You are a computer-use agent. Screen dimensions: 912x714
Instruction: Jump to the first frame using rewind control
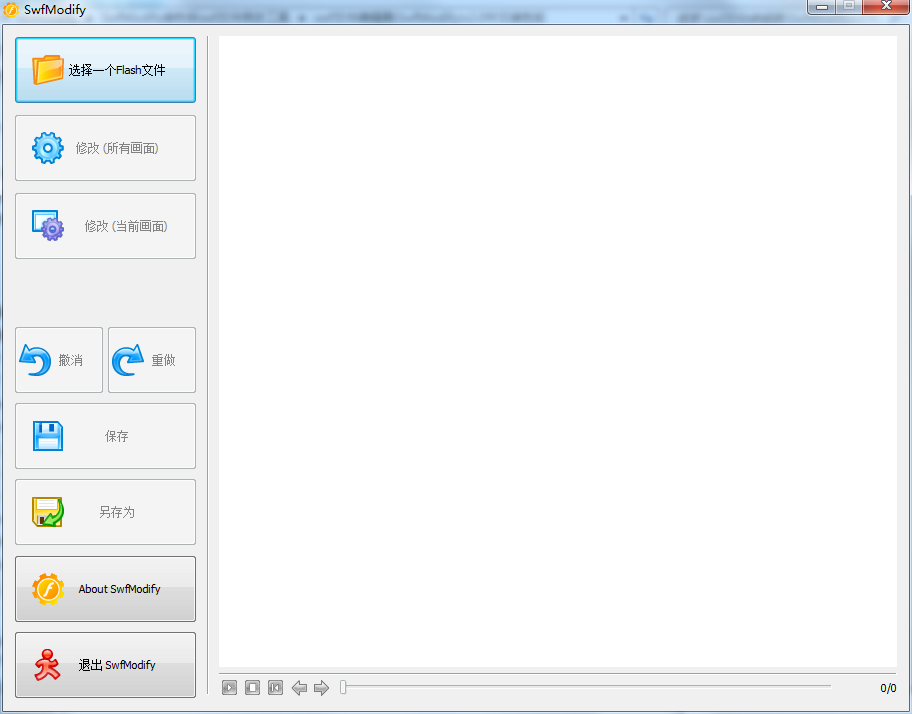pyautogui.click(x=275, y=687)
